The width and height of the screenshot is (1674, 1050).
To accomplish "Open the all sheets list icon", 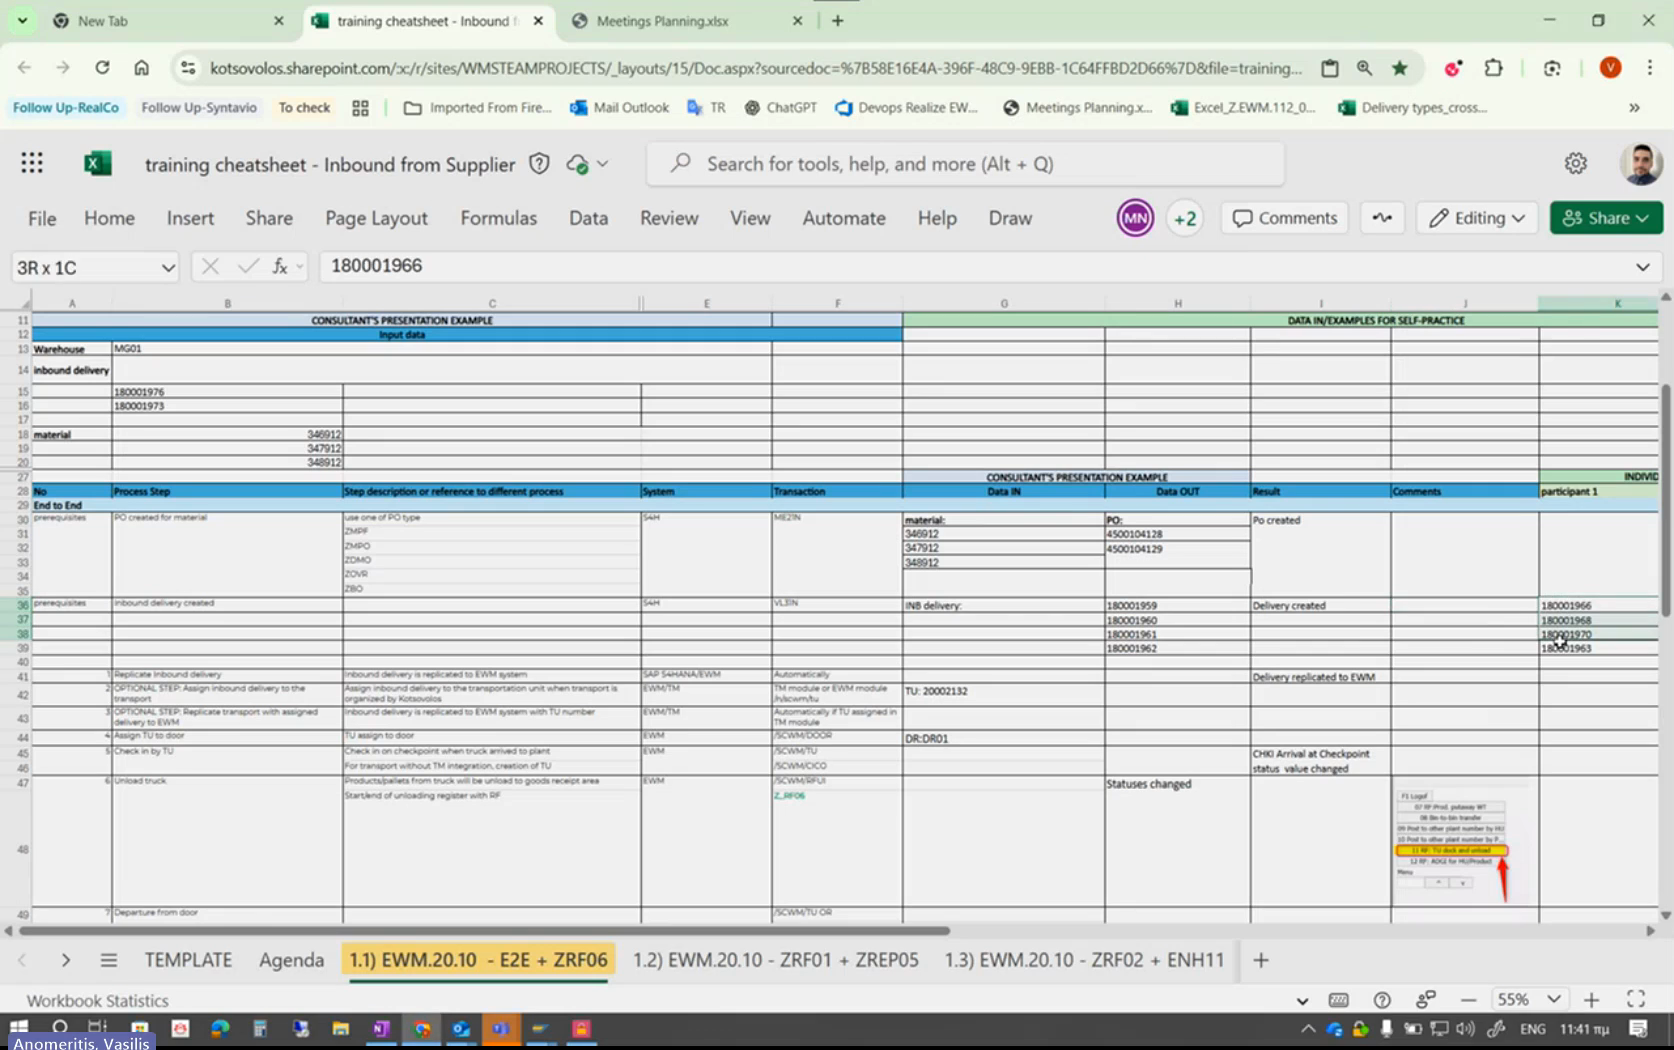I will [x=109, y=960].
